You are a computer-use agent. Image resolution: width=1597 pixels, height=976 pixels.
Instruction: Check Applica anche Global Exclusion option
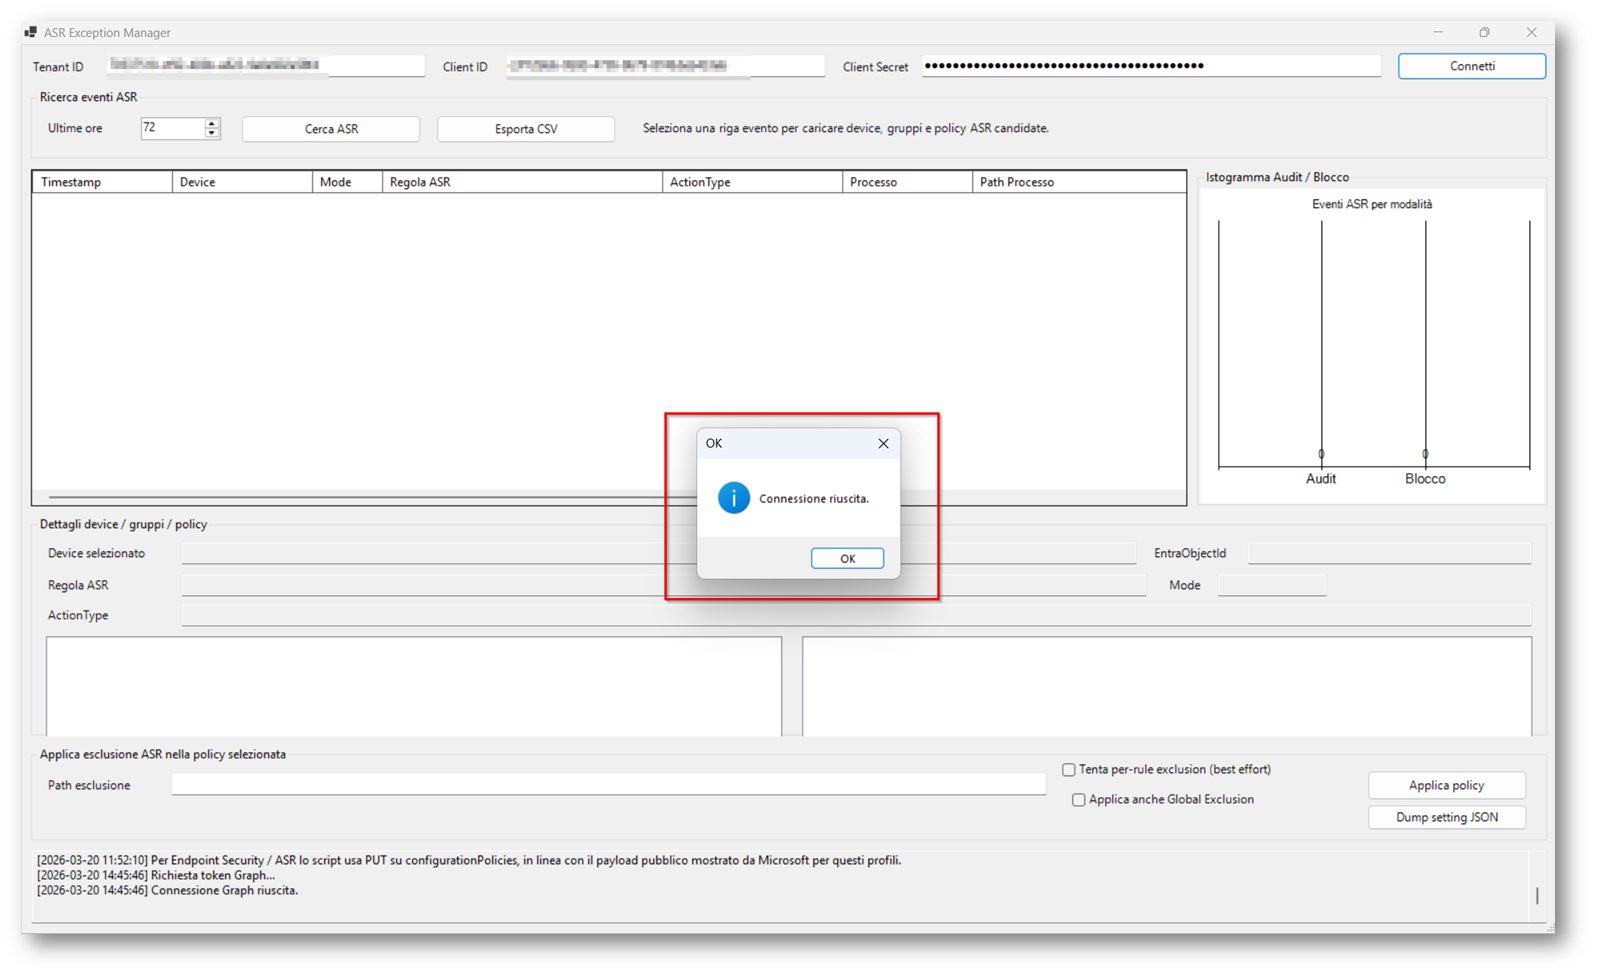click(1078, 800)
